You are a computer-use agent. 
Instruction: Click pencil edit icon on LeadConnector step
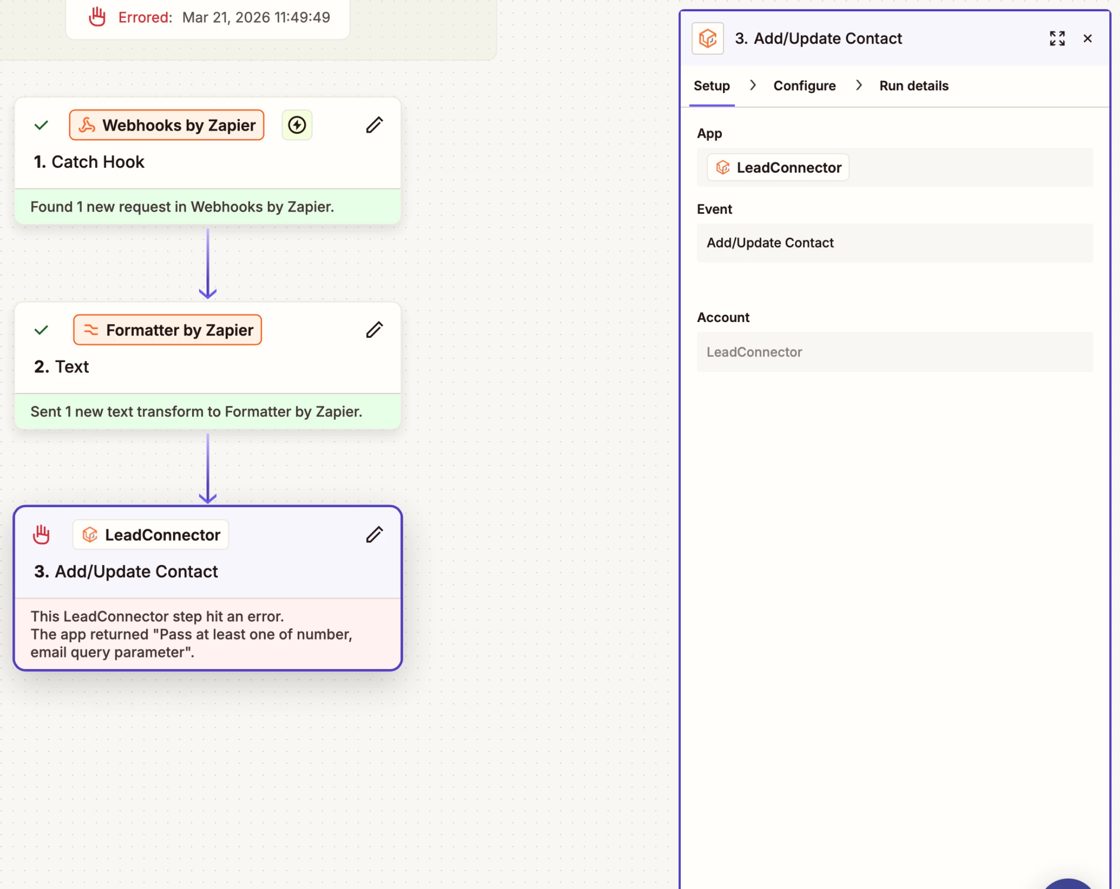(374, 535)
